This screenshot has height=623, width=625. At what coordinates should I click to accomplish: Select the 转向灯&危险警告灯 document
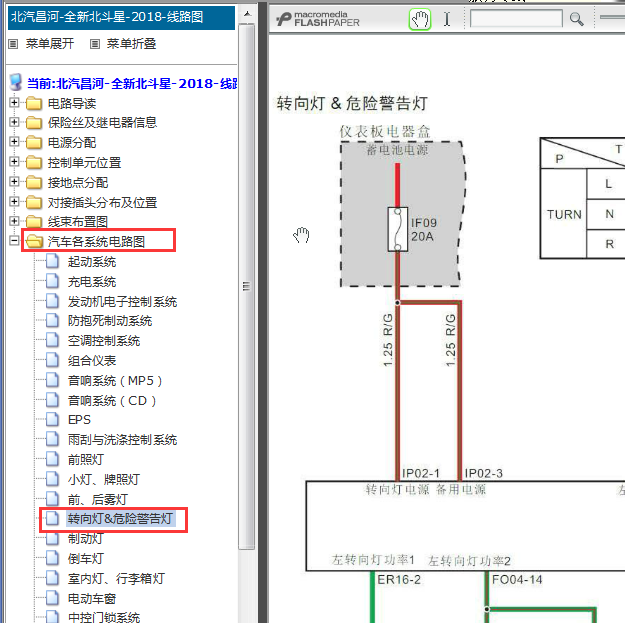click(x=120, y=518)
